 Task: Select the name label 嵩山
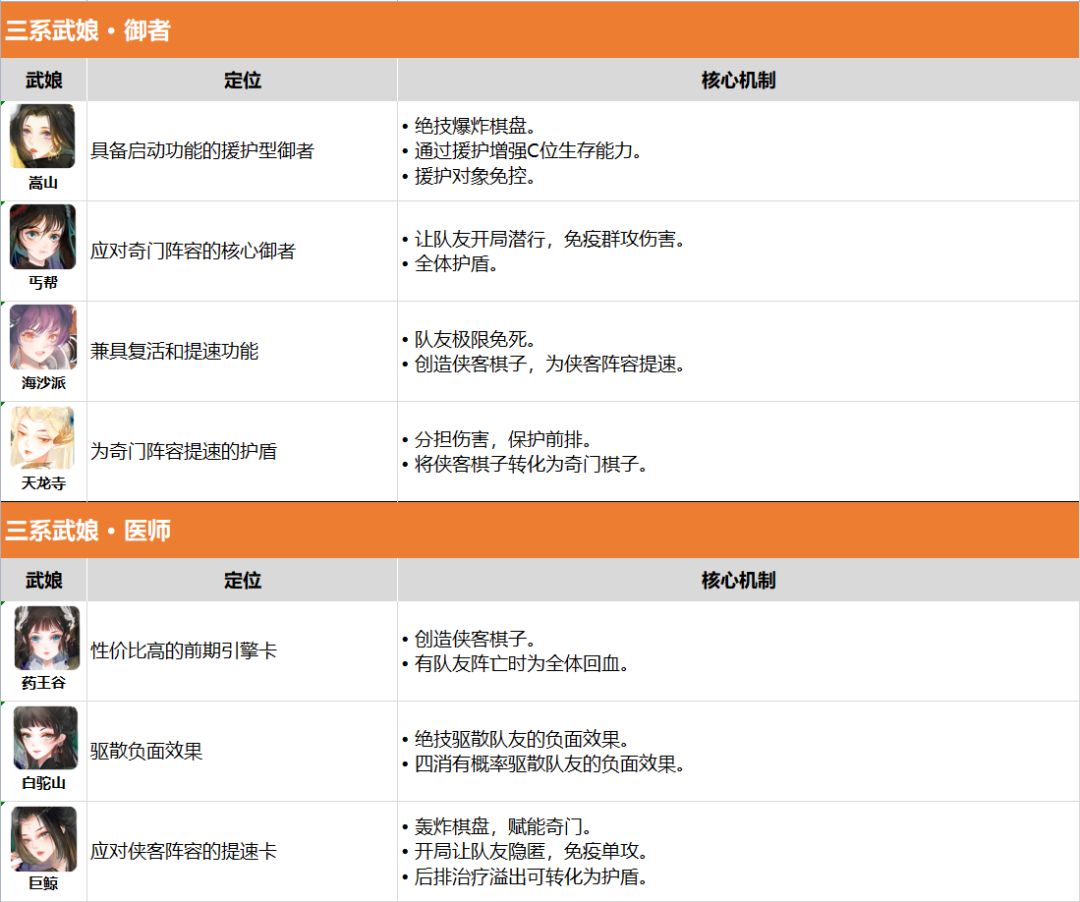43,182
